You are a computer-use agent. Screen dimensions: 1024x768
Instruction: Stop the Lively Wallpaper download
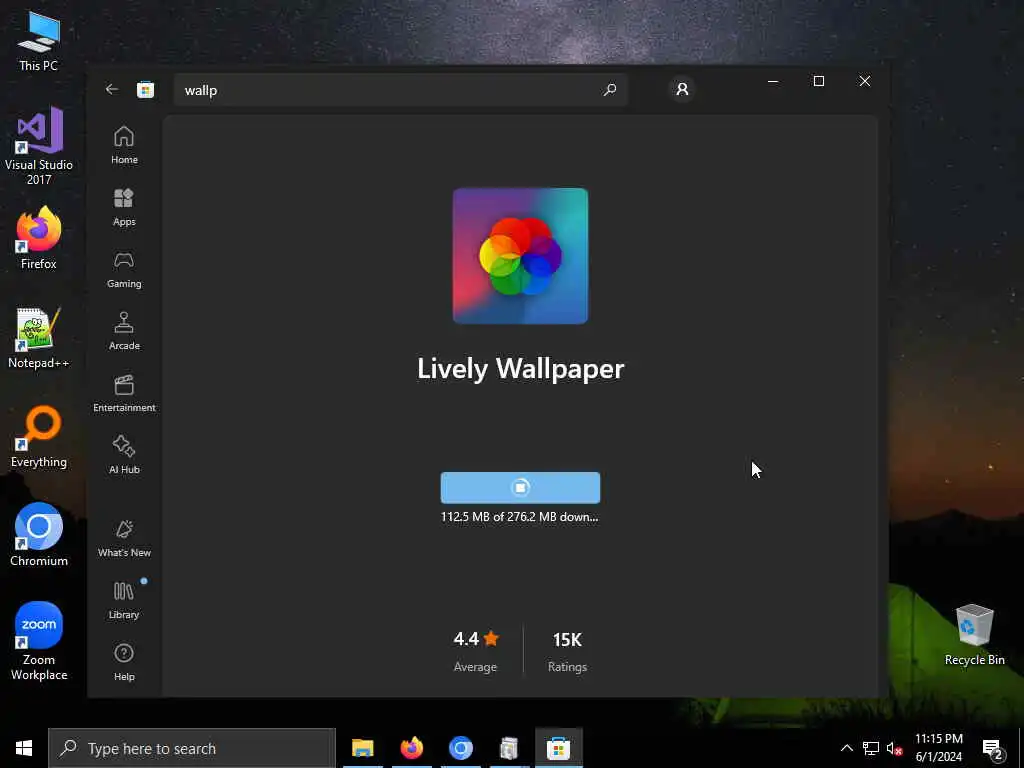520,487
